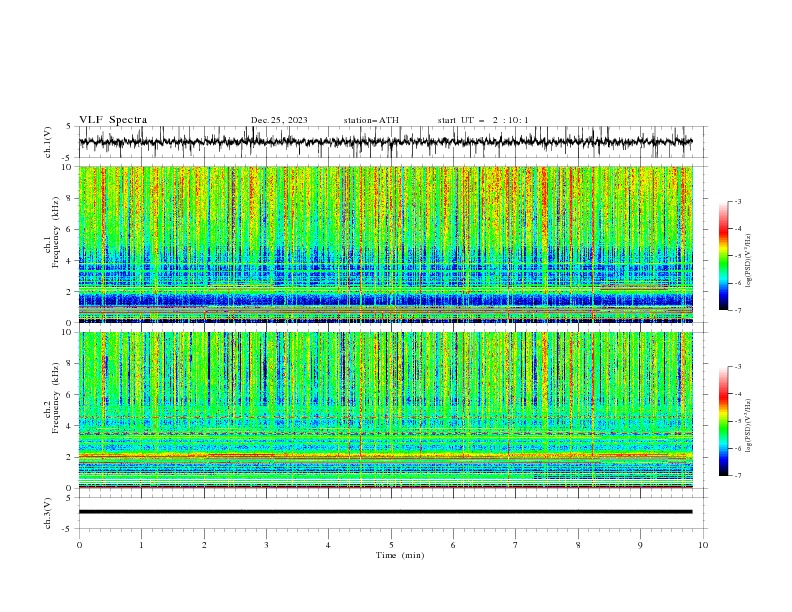
Task: Click the "0" tick on Time axis
Action: [79, 545]
